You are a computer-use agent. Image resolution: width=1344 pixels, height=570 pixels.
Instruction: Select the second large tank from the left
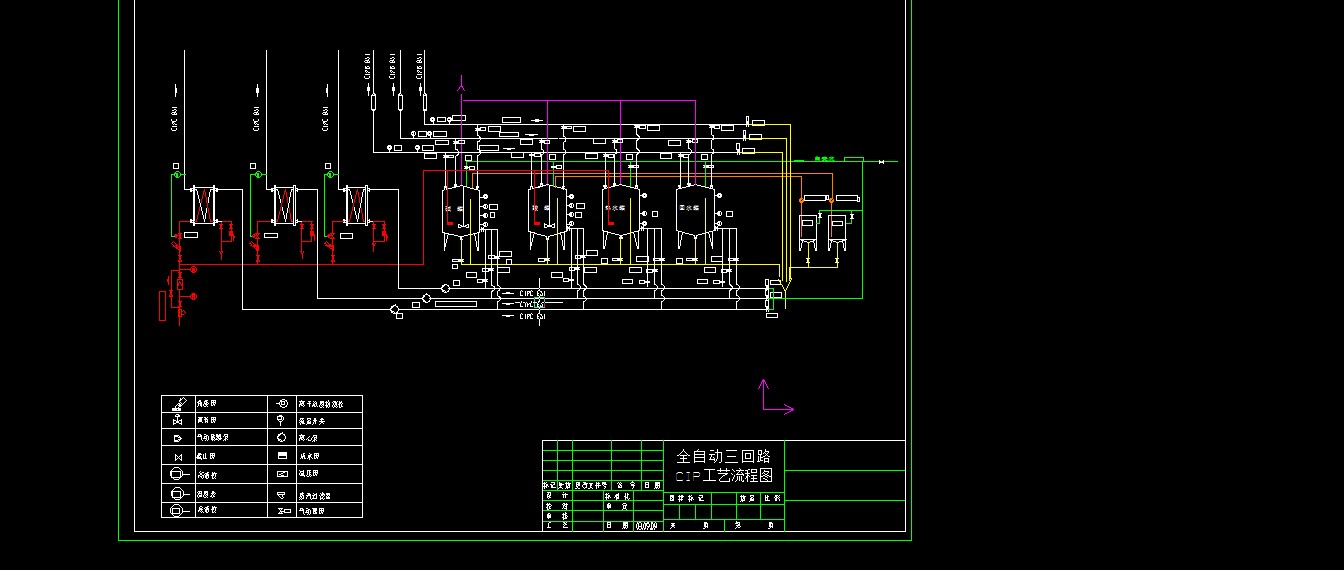click(547, 212)
